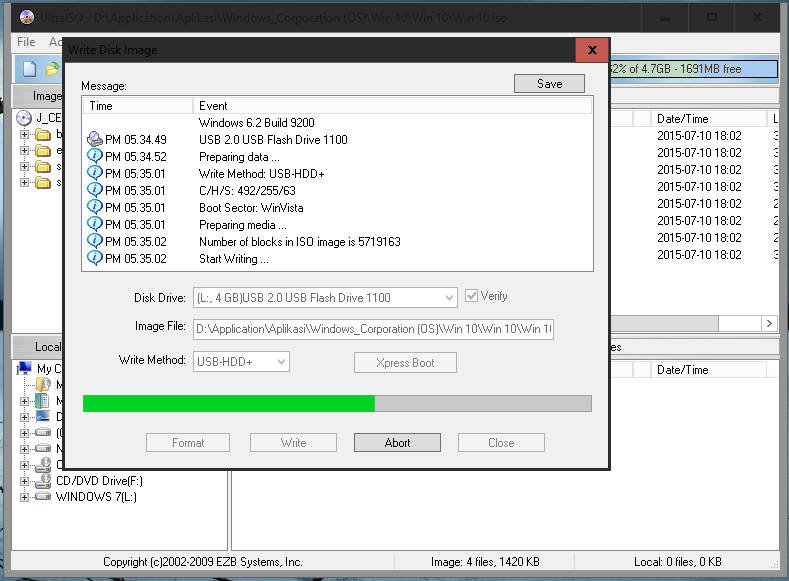Screen dimensions: 789x581
Task: Open the Disk Drive dropdown
Action: 449,298
